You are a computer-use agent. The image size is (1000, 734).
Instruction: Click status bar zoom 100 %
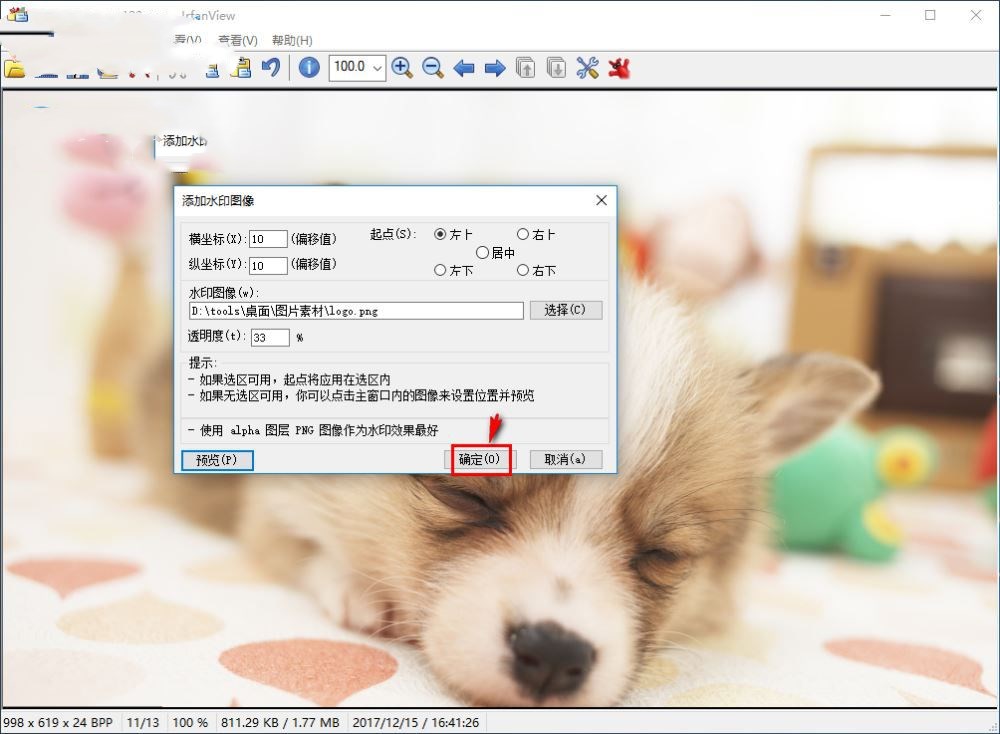point(190,723)
